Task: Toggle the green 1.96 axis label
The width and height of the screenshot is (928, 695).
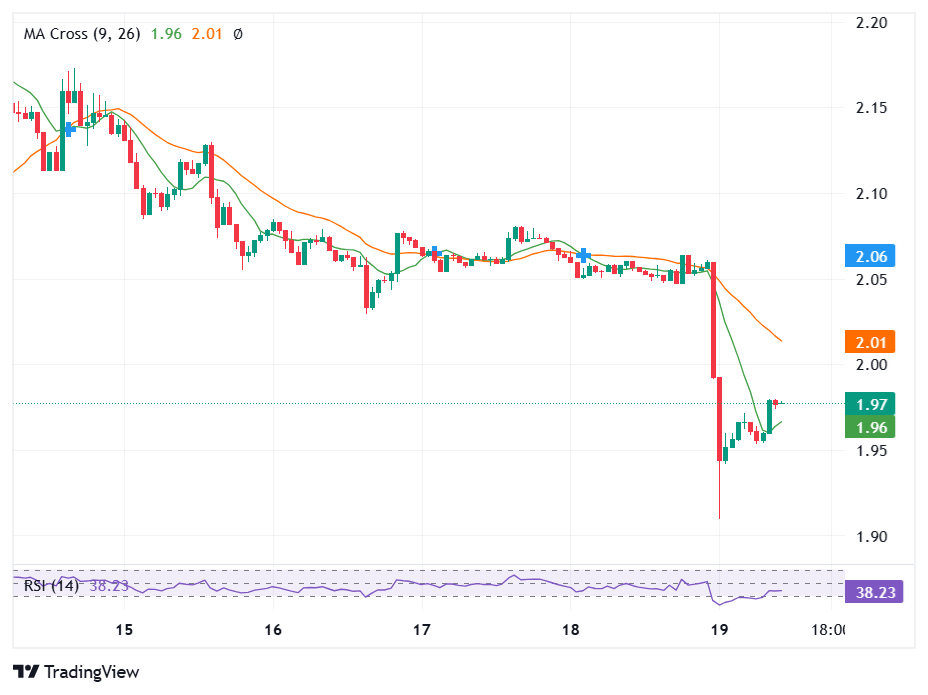Action: pyautogui.click(x=869, y=427)
